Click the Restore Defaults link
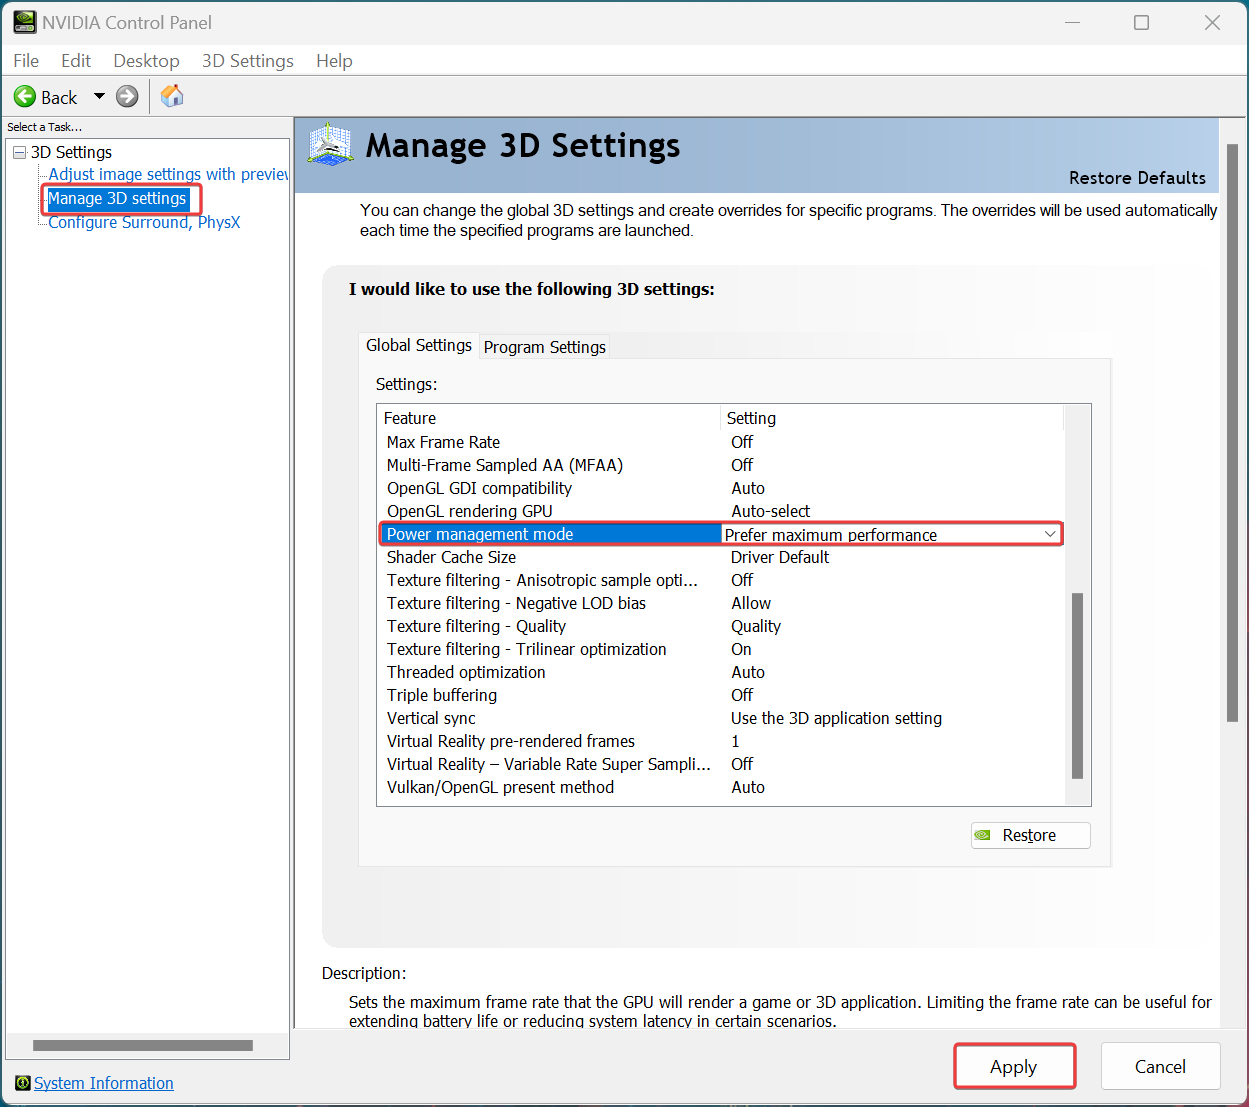The width and height of the screenshot is (1249, 1107). (1137, 178)
